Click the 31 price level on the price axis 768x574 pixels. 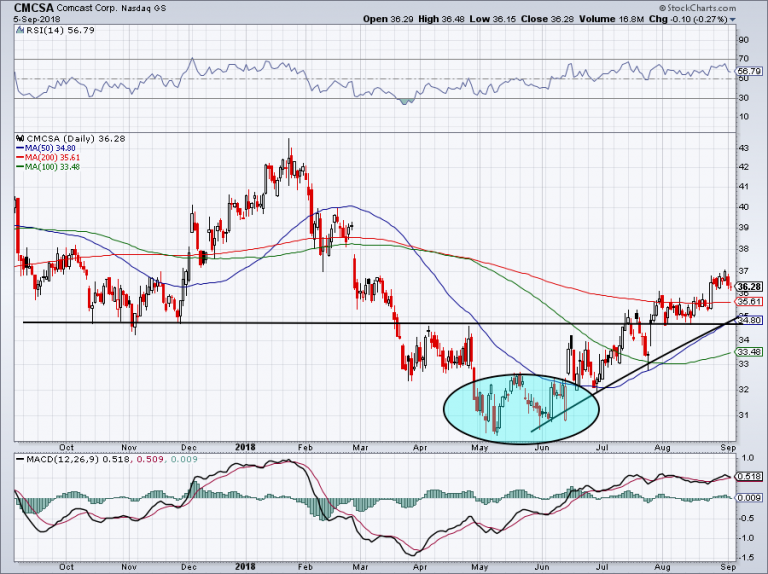743,415
